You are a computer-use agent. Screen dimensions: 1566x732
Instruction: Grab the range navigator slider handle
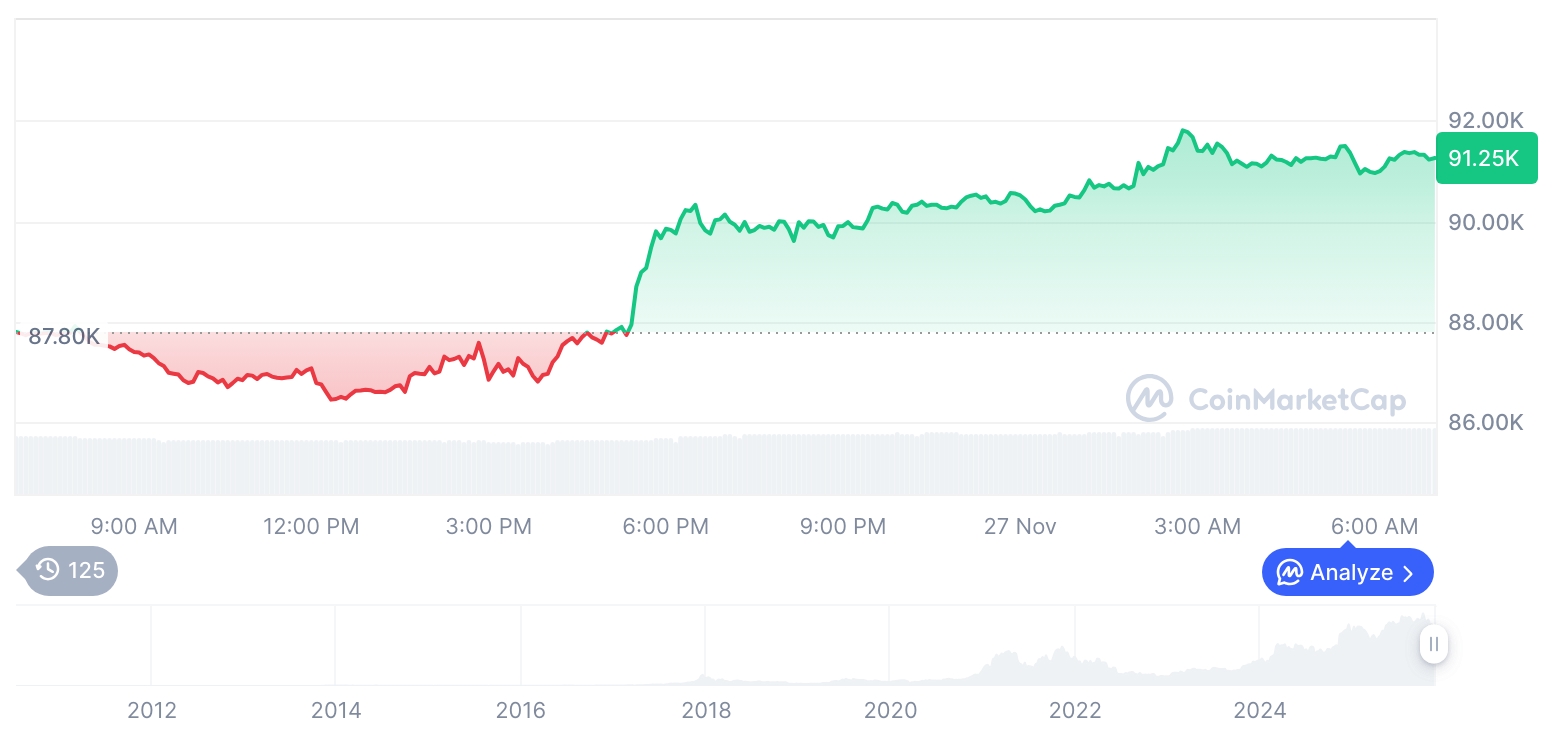pos(1433,644)
